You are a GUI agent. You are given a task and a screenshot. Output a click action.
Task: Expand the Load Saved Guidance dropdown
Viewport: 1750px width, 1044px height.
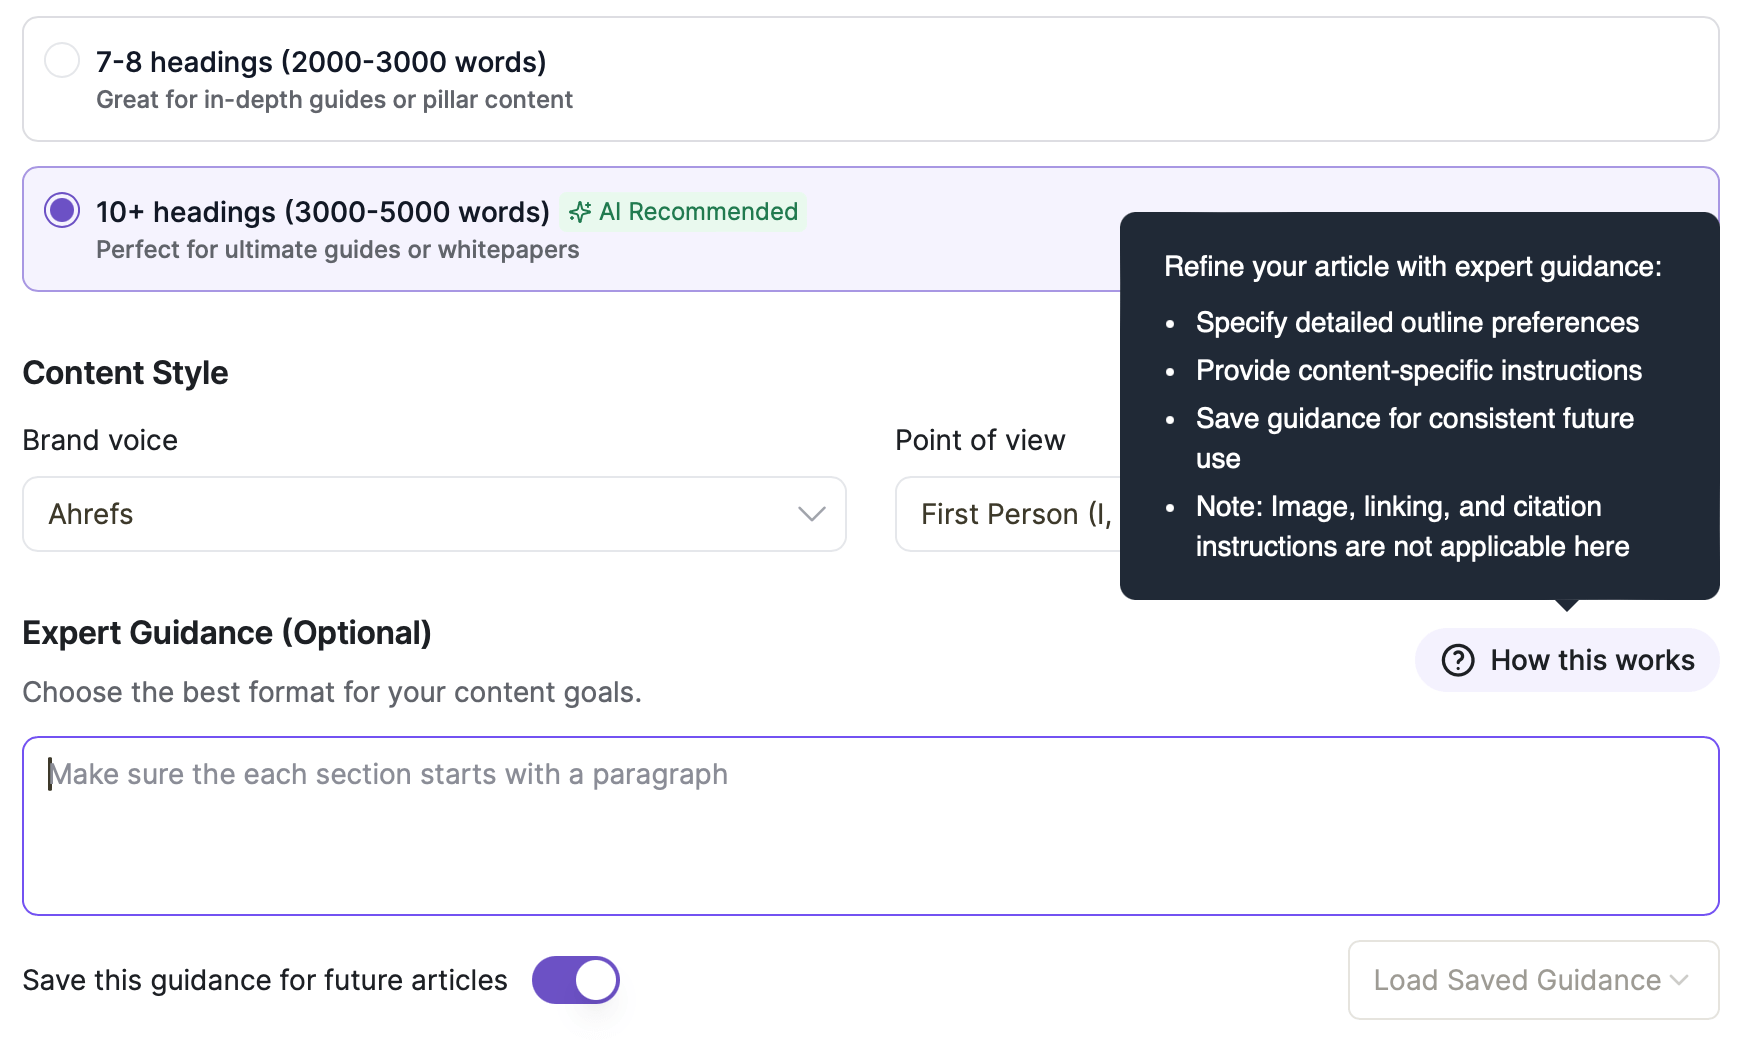(1532, 980)
